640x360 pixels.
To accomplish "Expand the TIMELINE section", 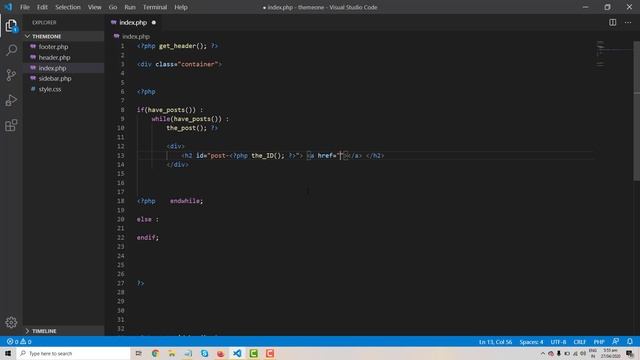I will (x=63, y=331).
